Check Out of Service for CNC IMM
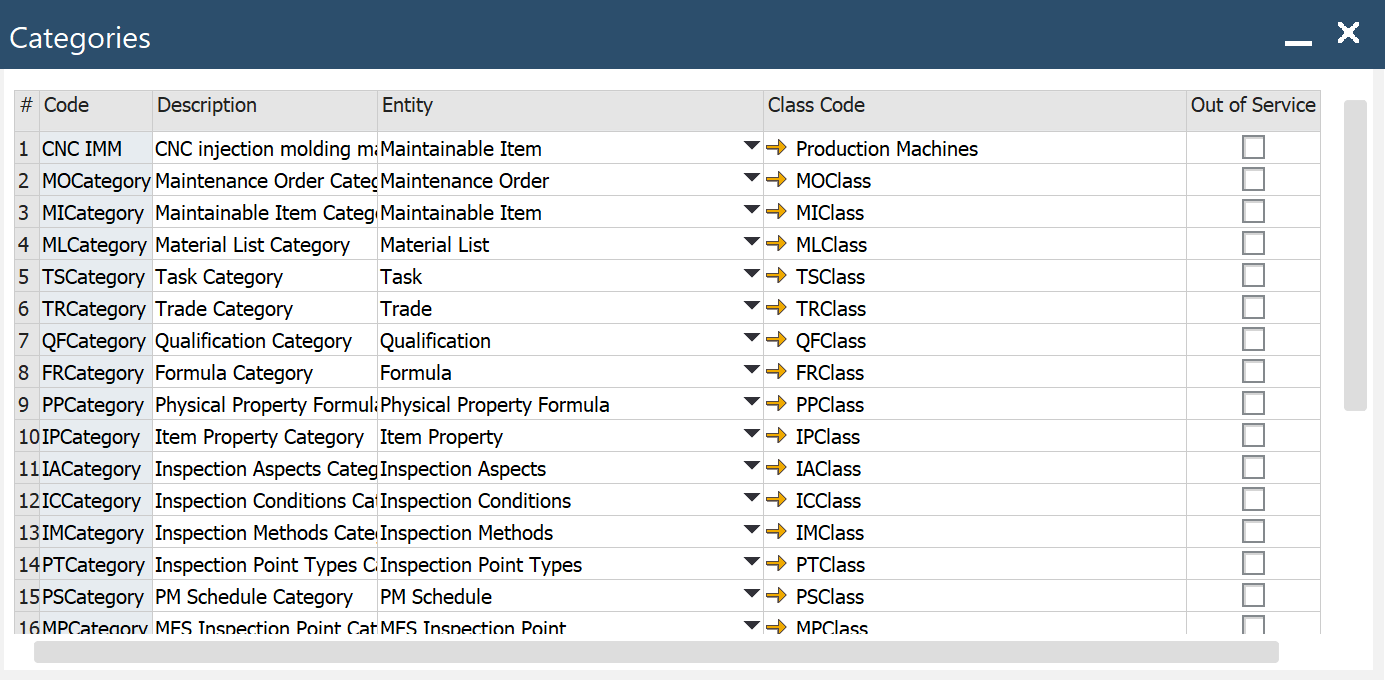The width and height of the screenshot is (1385, 680). point(1253,148)
